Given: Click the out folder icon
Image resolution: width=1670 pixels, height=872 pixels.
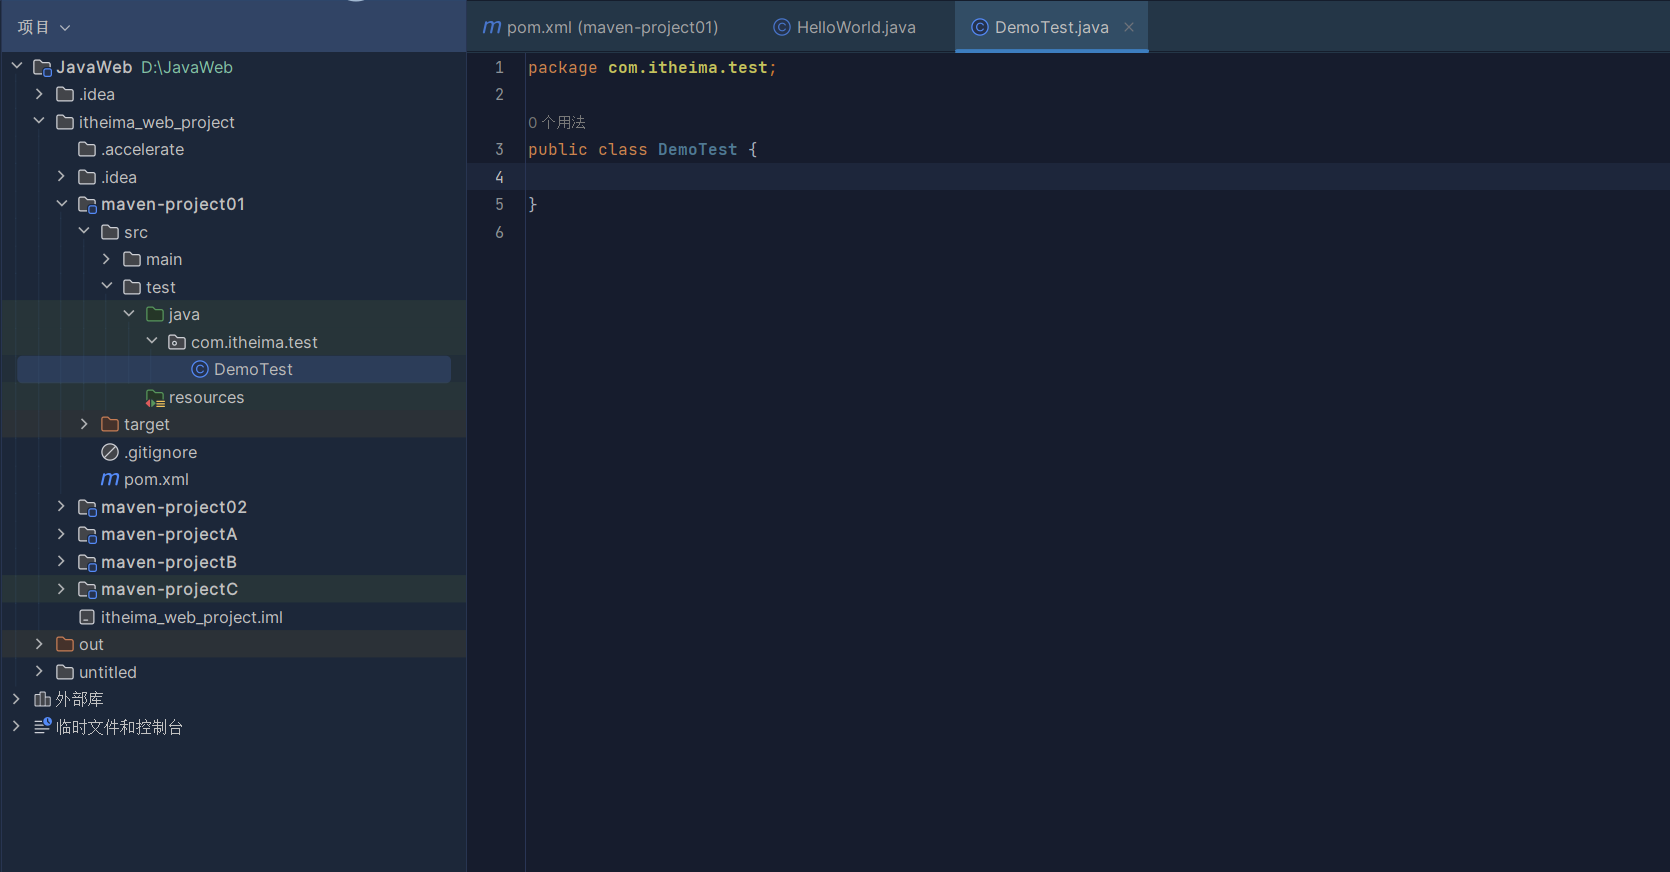Looking at the screenshot, I should click(x=65, y=644).
